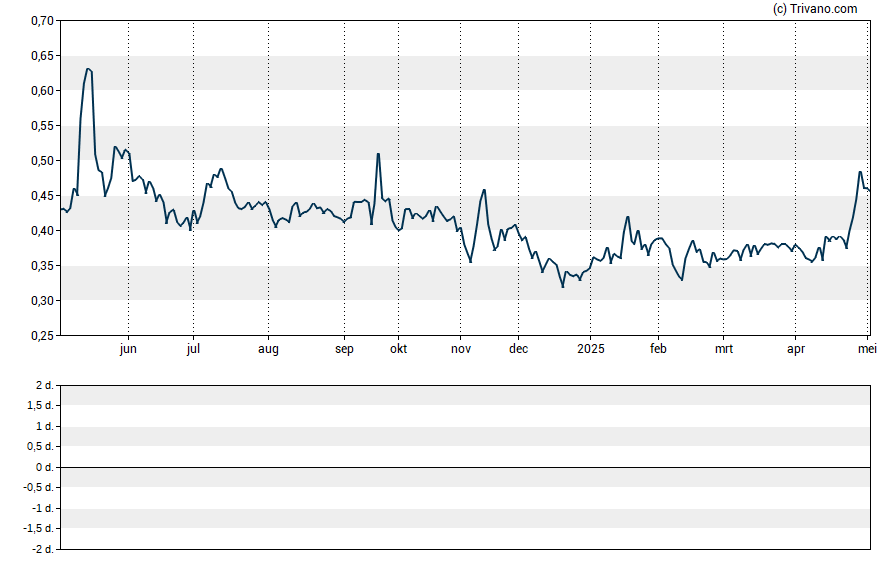Click the 'mei' month label on x-axis
This screenshot has width=888, height=565.
click(867, 349)
